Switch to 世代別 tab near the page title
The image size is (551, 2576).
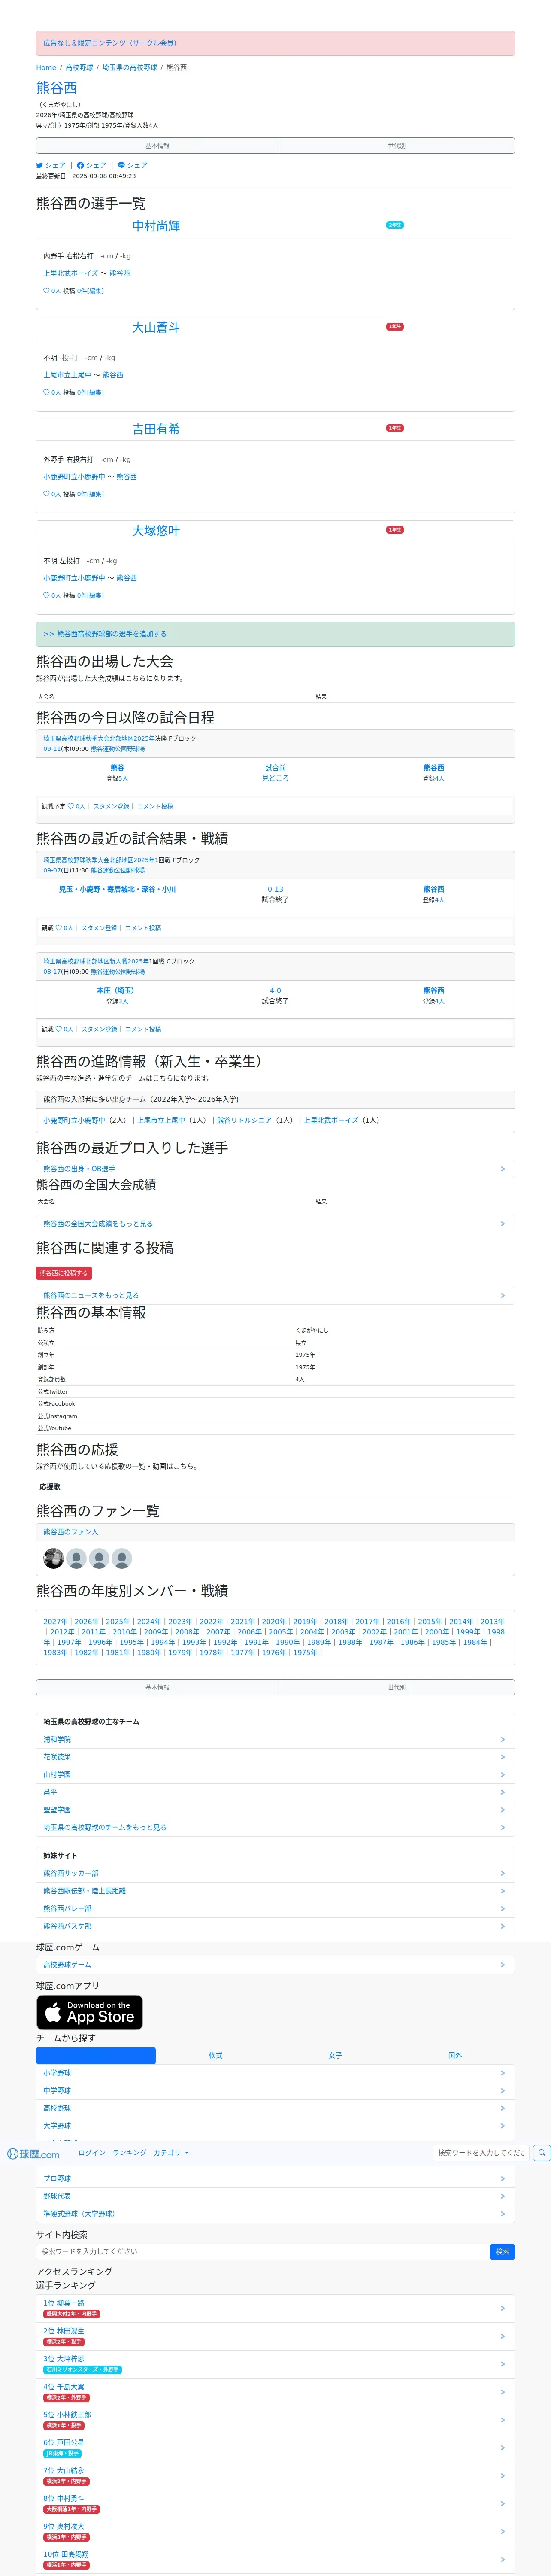(x=396, y=146)
